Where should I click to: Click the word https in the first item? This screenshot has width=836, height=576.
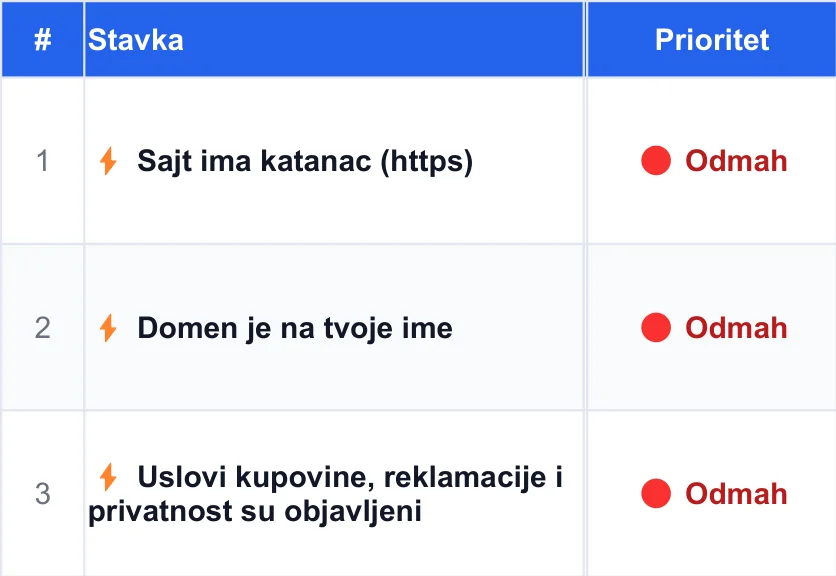[x=427, y=161]
